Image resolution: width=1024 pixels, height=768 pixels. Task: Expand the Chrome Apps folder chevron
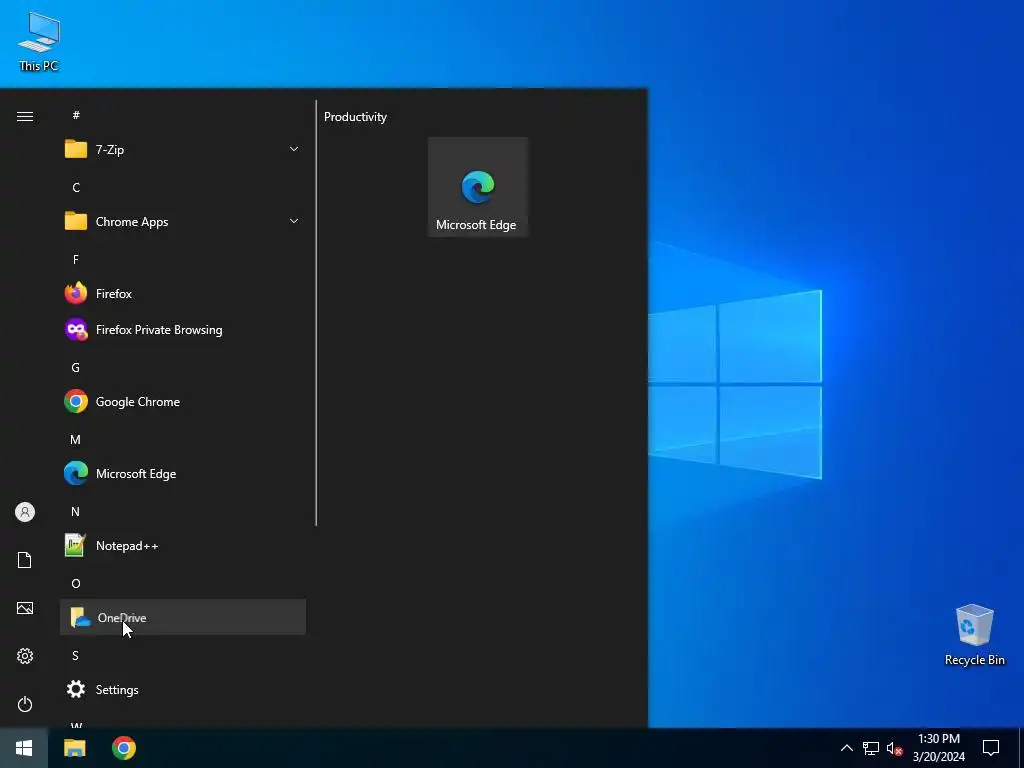coord(294,221)
